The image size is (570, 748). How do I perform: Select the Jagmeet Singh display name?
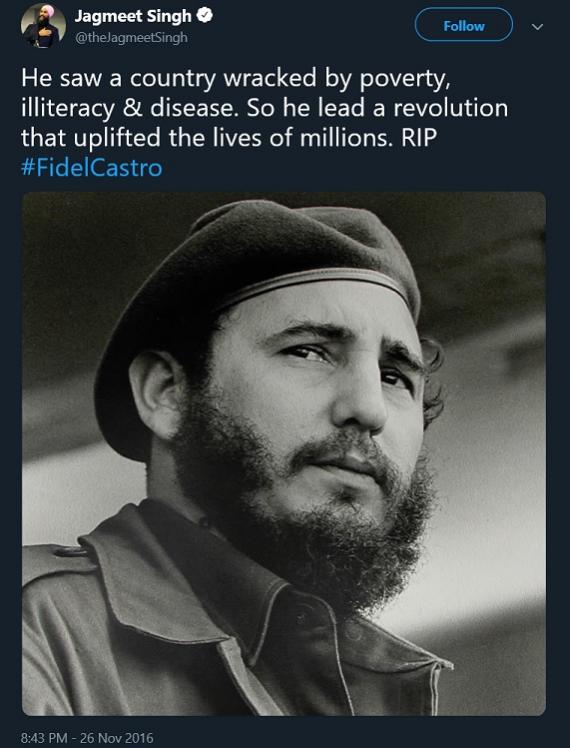tap(133, 16)
